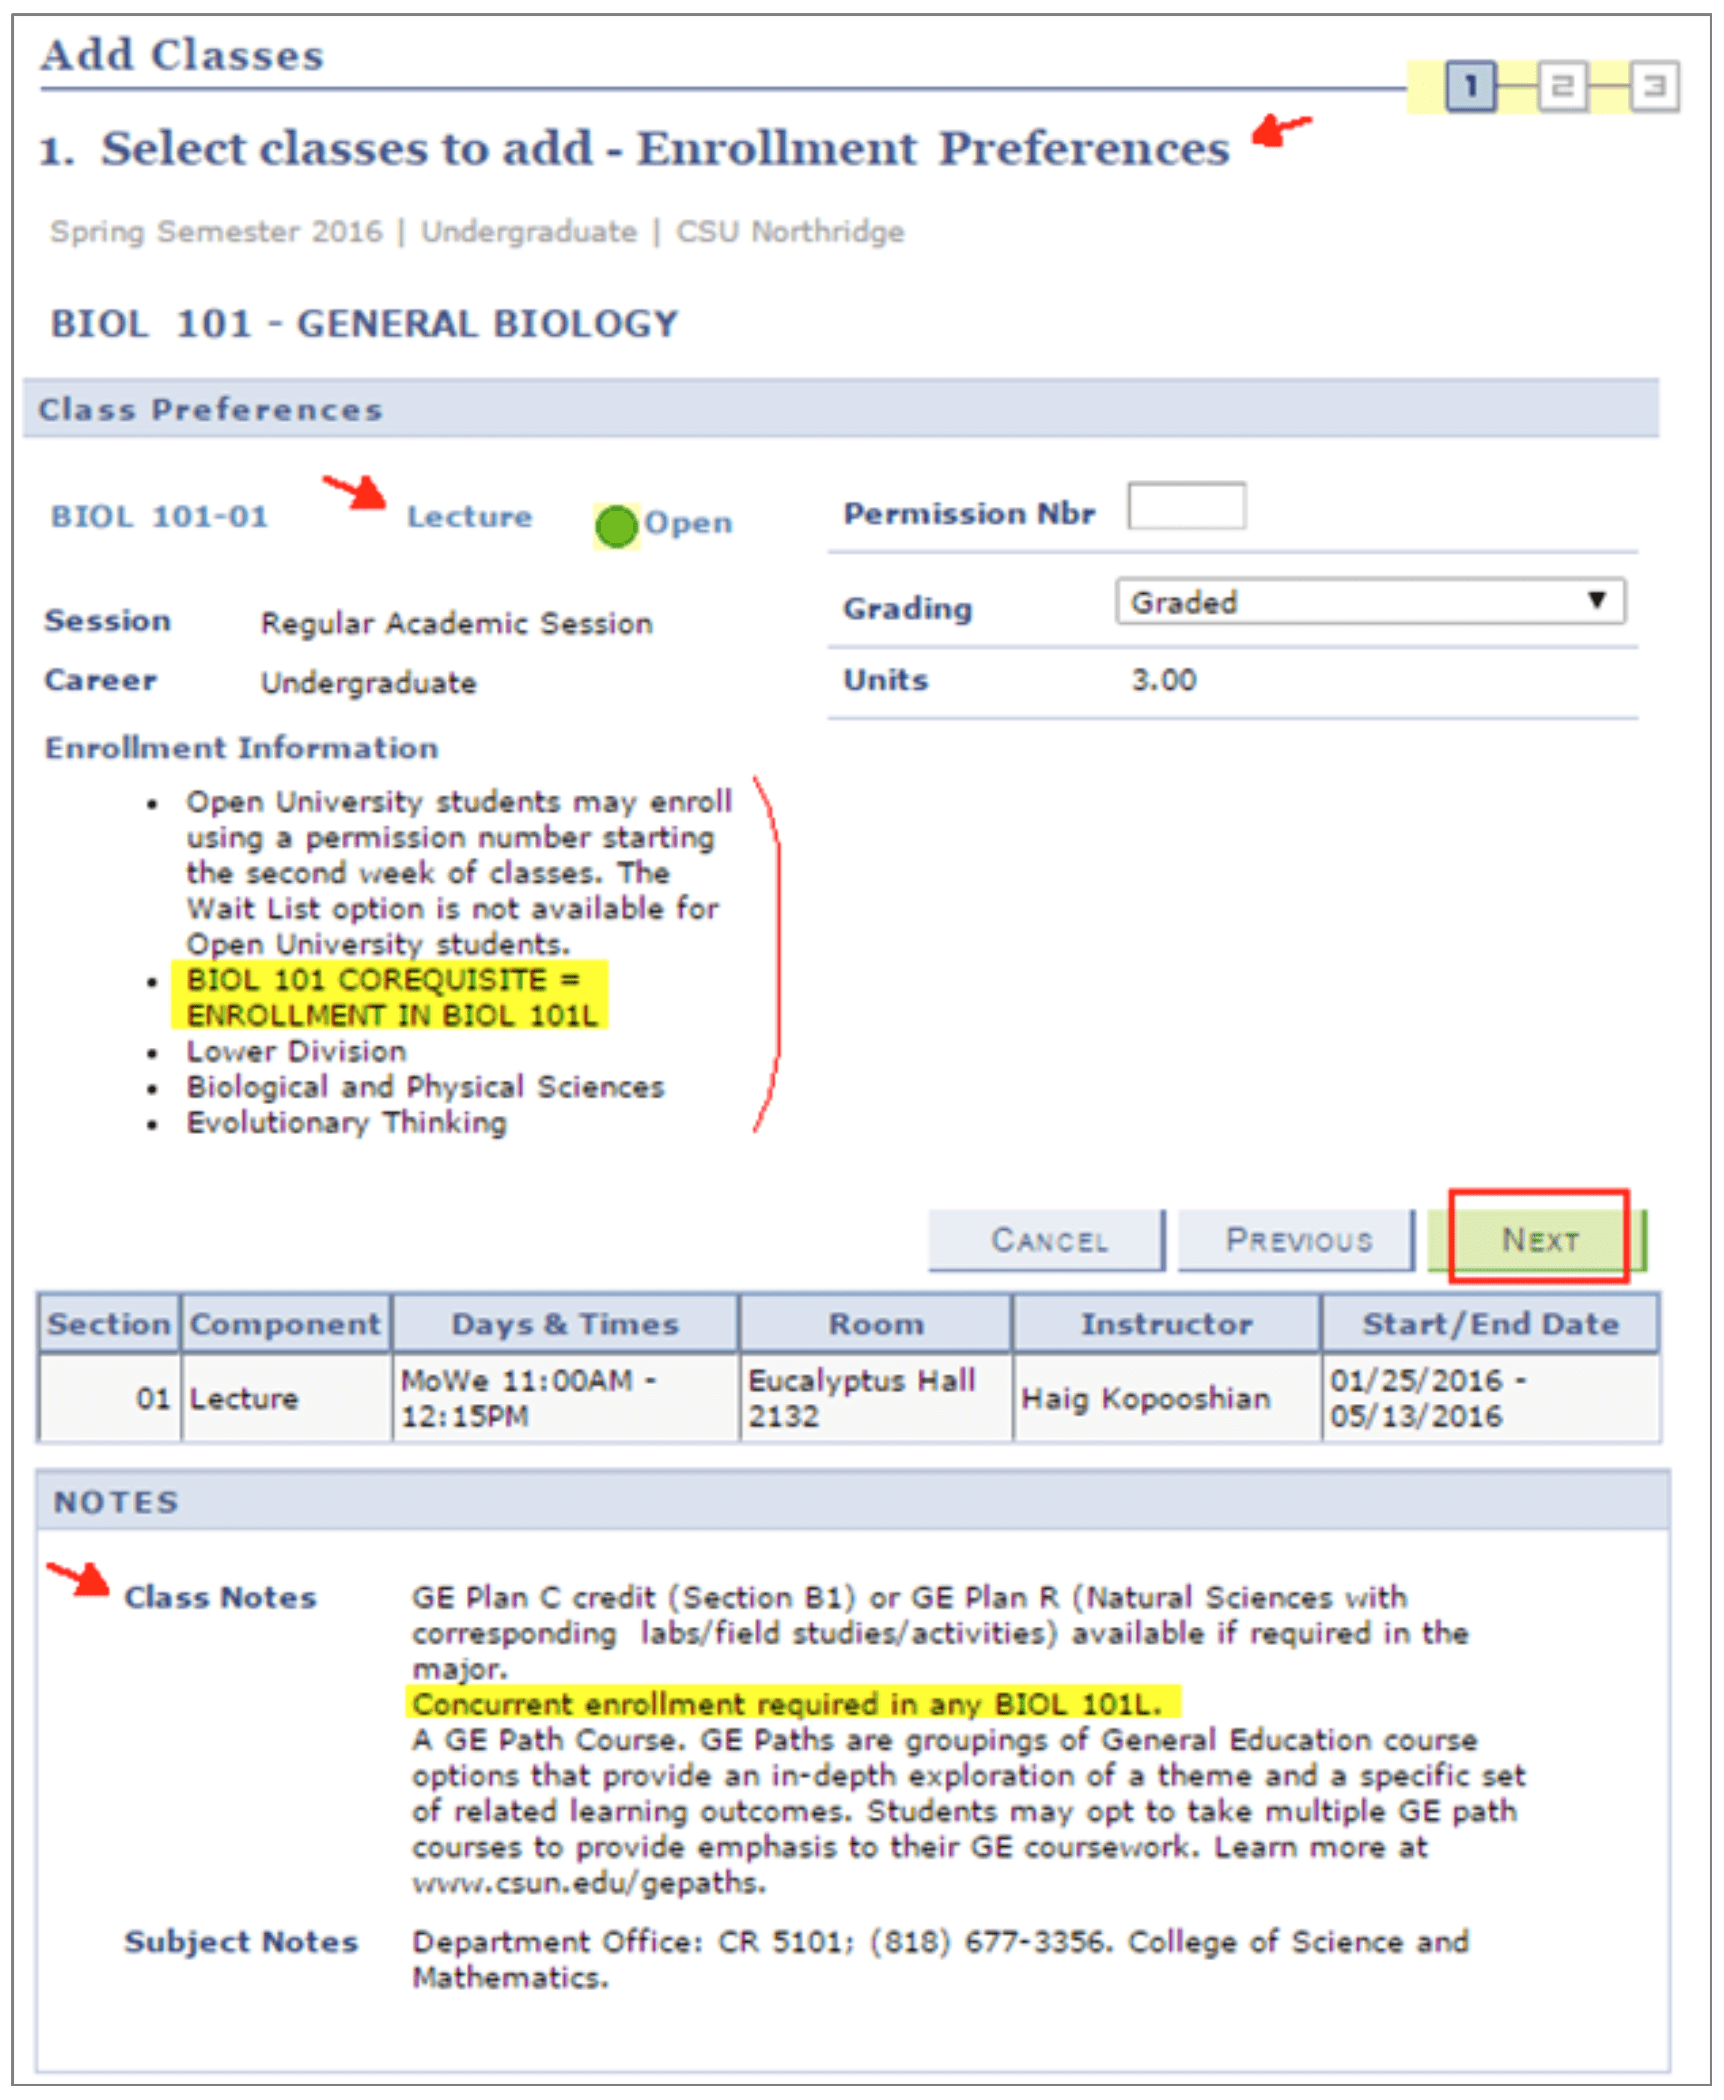Click the Grading label
Viewport: 1724px width, 2100px height.
907,608
